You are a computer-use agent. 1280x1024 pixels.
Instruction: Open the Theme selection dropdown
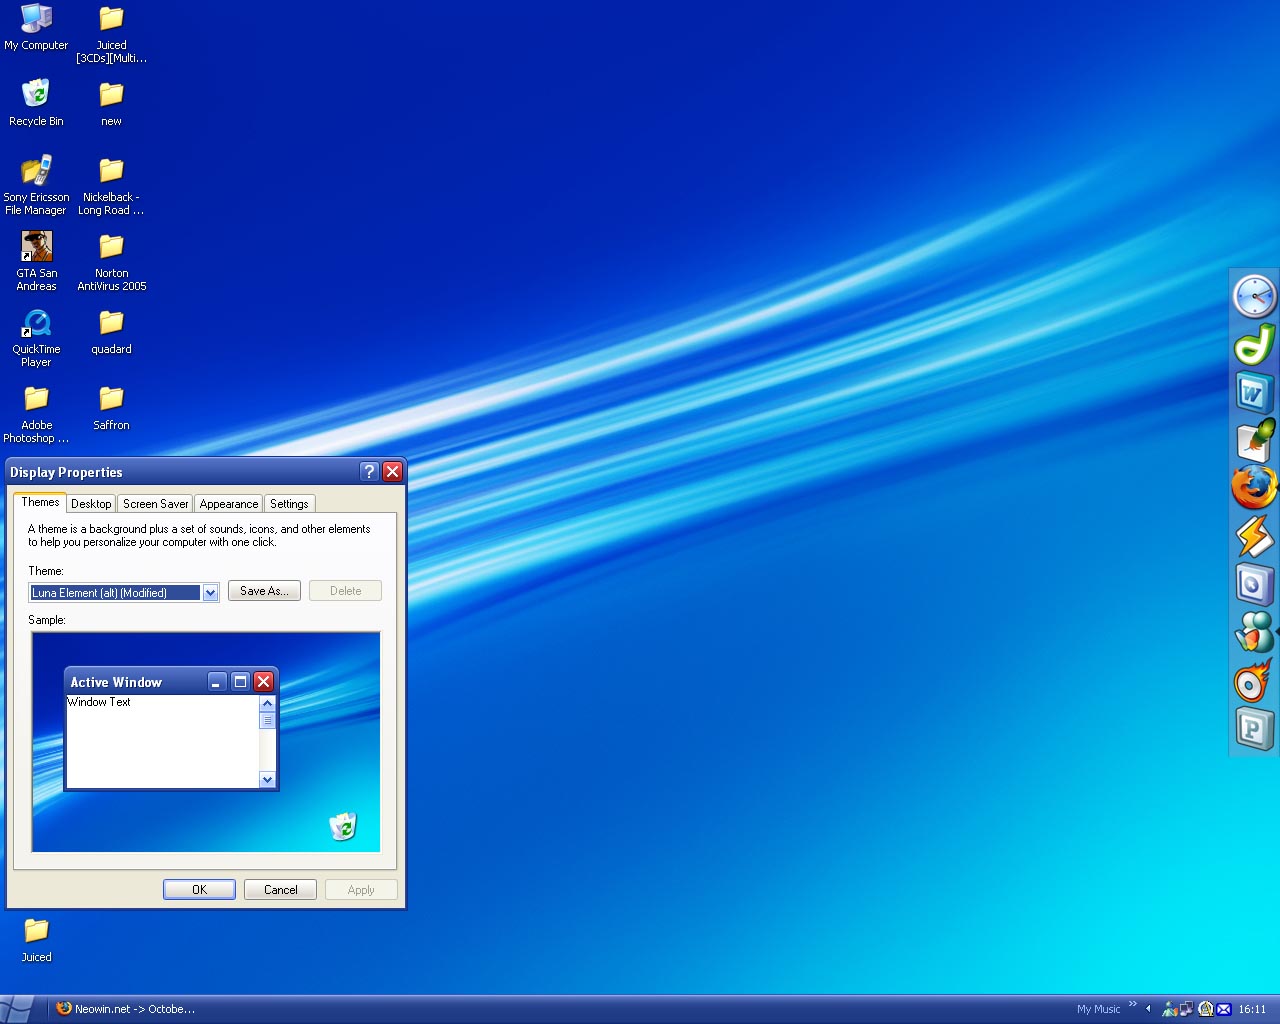tap(210, 592)
